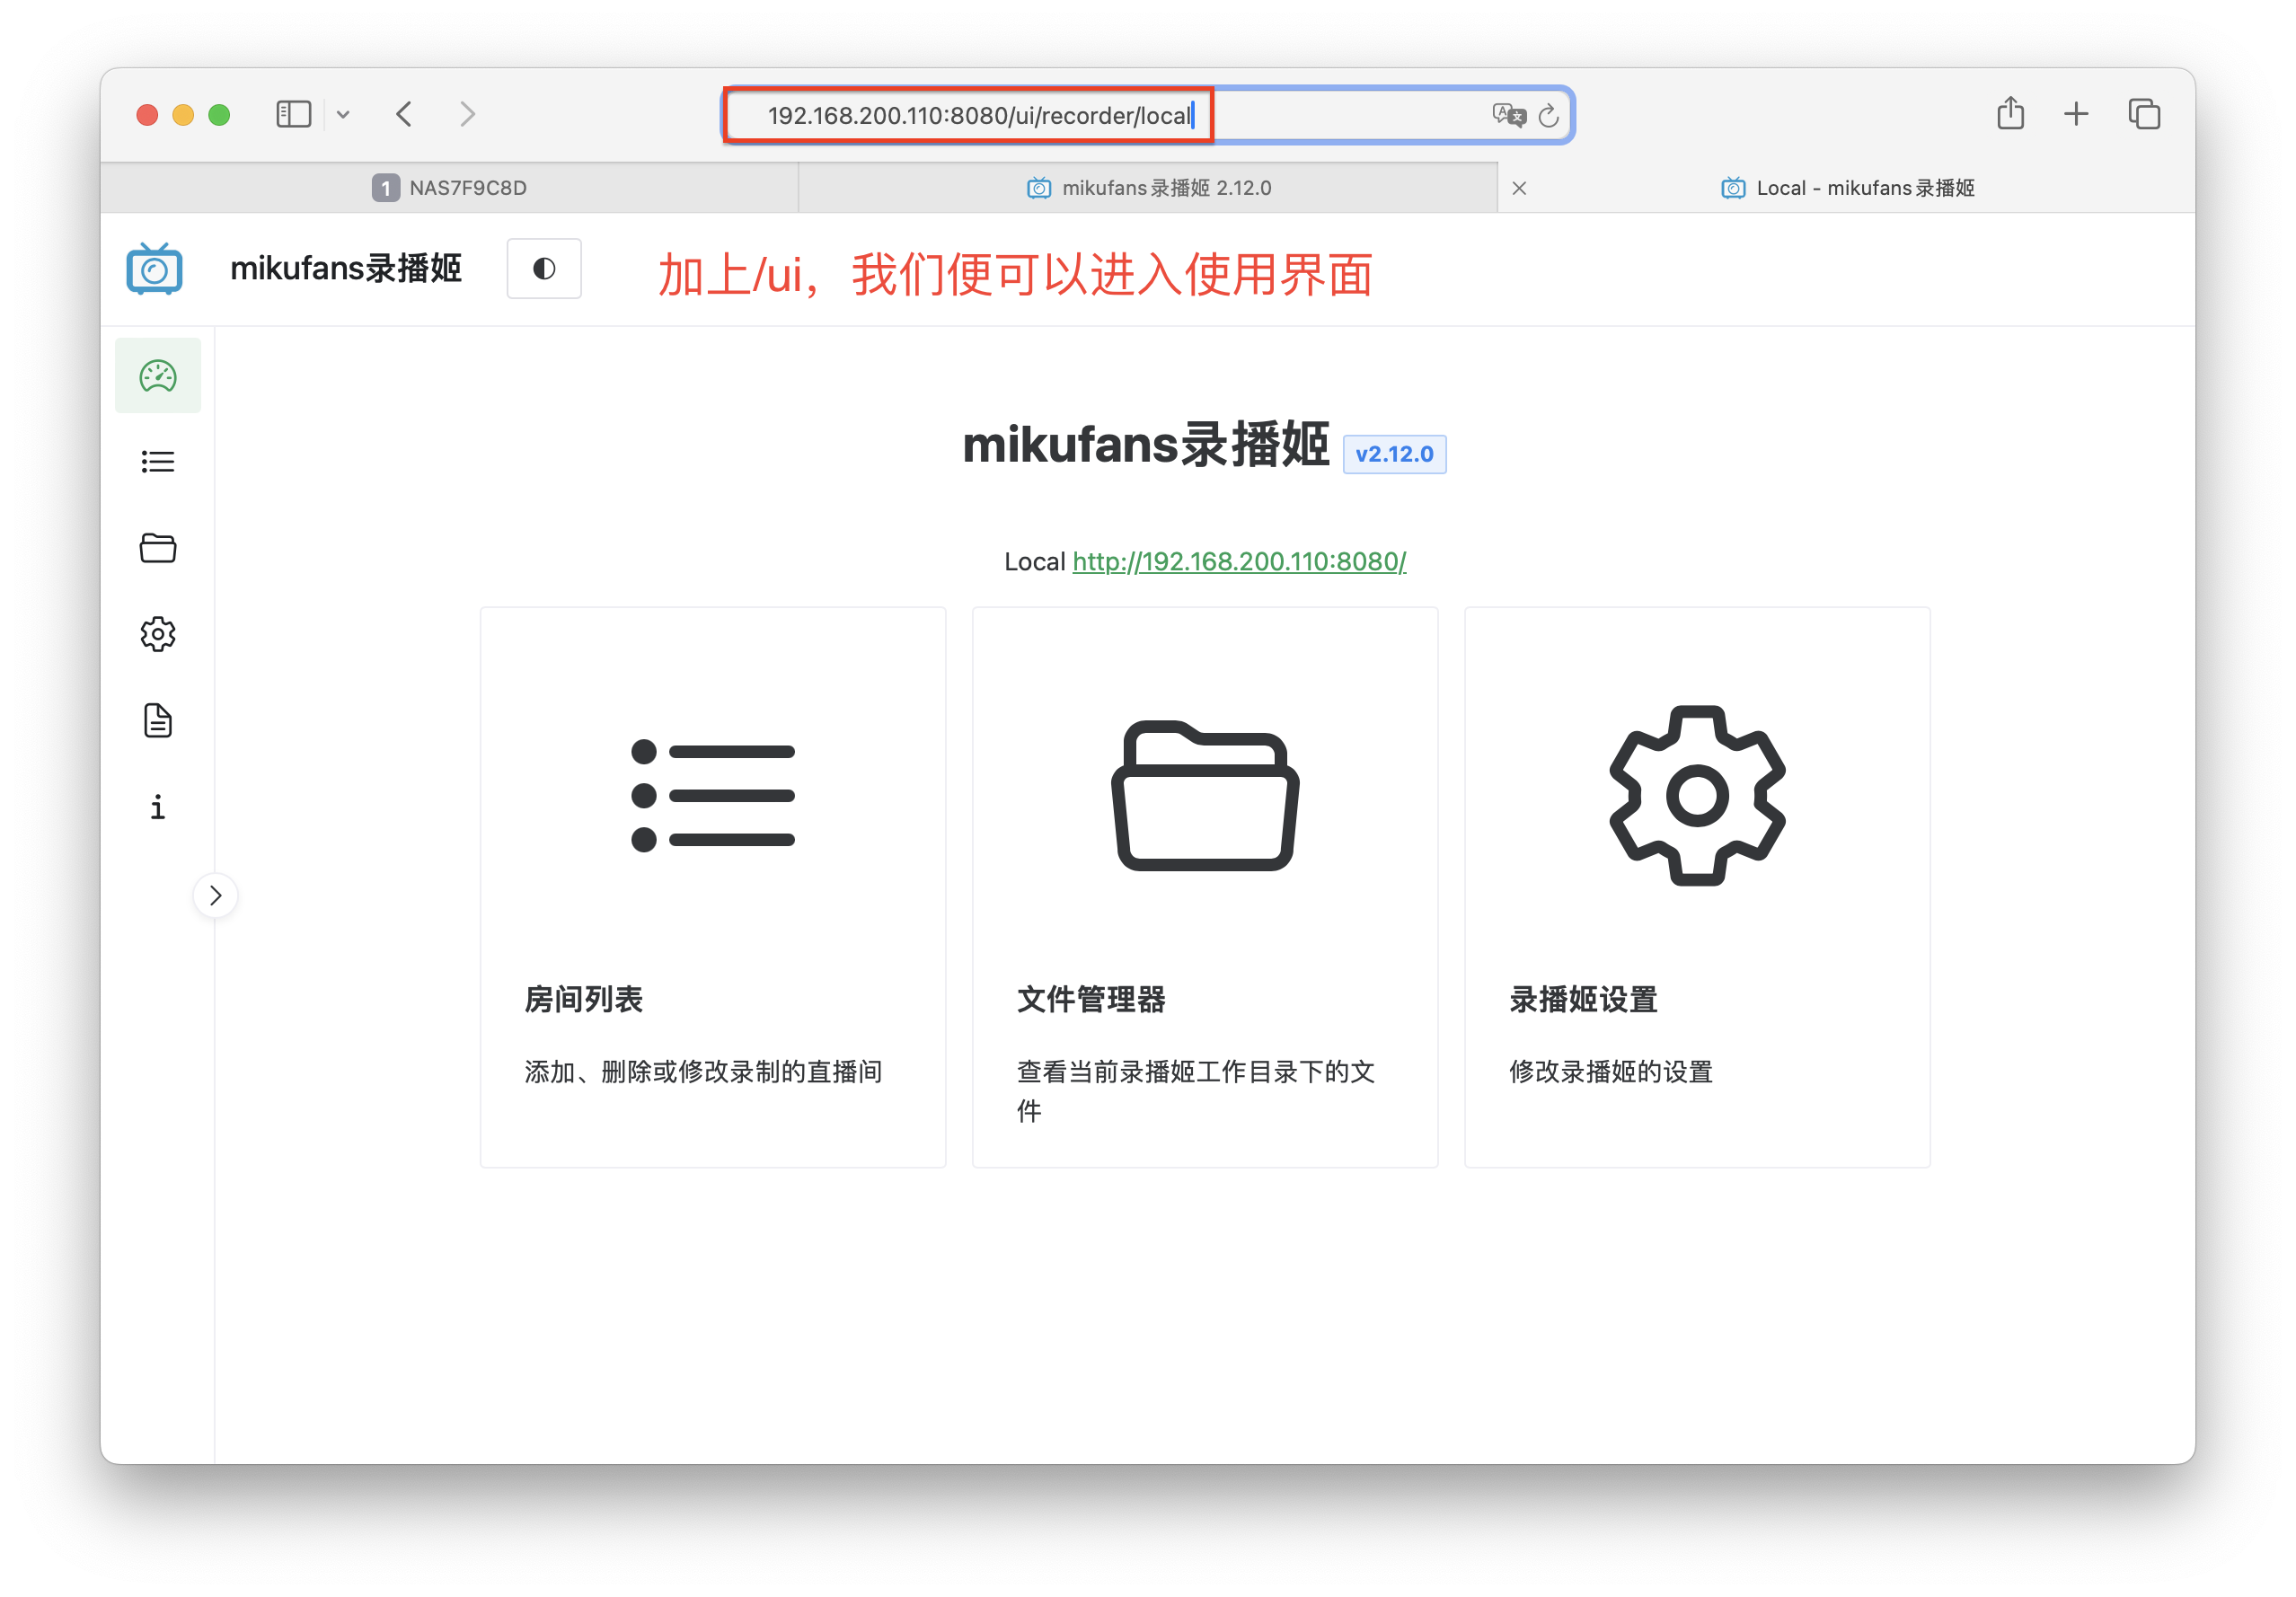2296x1597 pixels.
Task: Close the Local - mikufans tab
Action: (1519, 188)
